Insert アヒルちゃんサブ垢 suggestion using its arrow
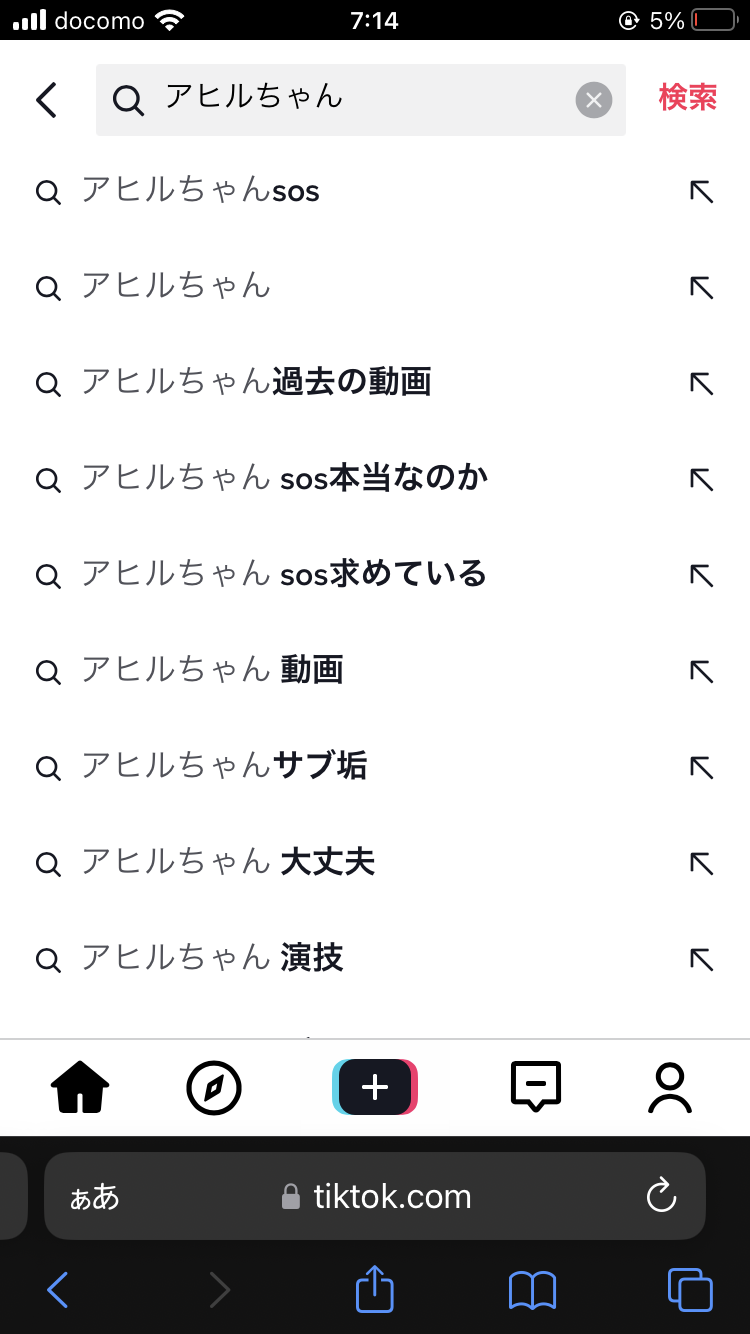Image resolution: width=750 pixels, height=1334 pixels. [702, 766]
